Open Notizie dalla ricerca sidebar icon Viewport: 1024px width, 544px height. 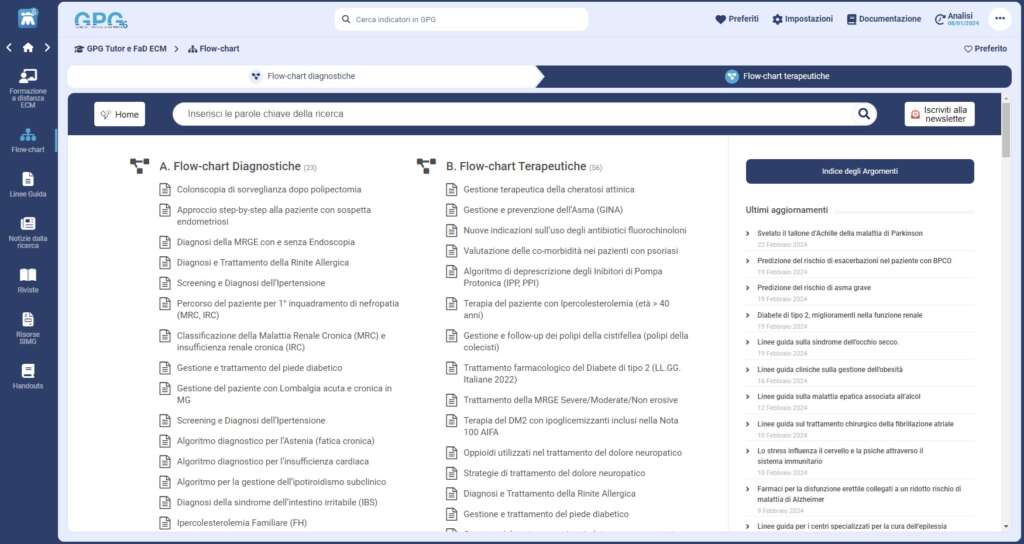coord(28,230)
